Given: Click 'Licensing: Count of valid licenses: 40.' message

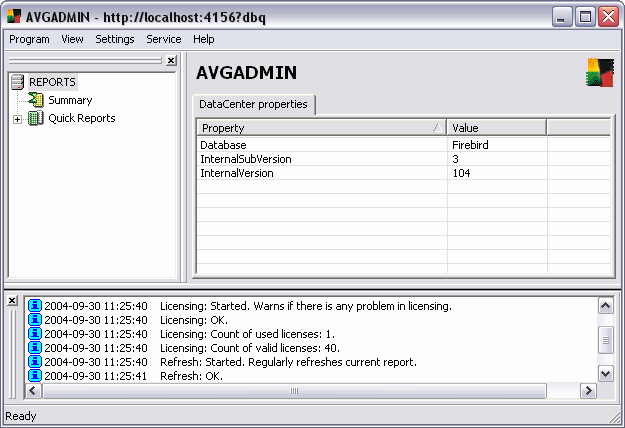Looking at the screenshot, I should point(250,348).
